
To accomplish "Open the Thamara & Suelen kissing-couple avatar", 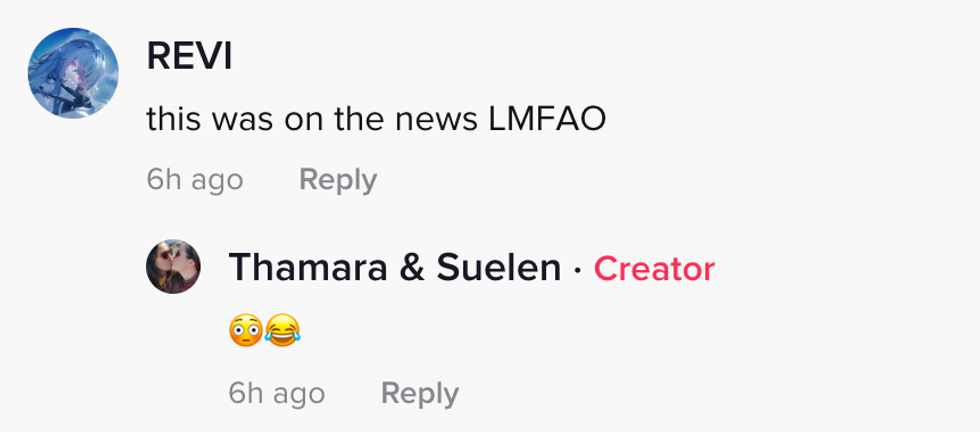I will (x=173, y=266).
